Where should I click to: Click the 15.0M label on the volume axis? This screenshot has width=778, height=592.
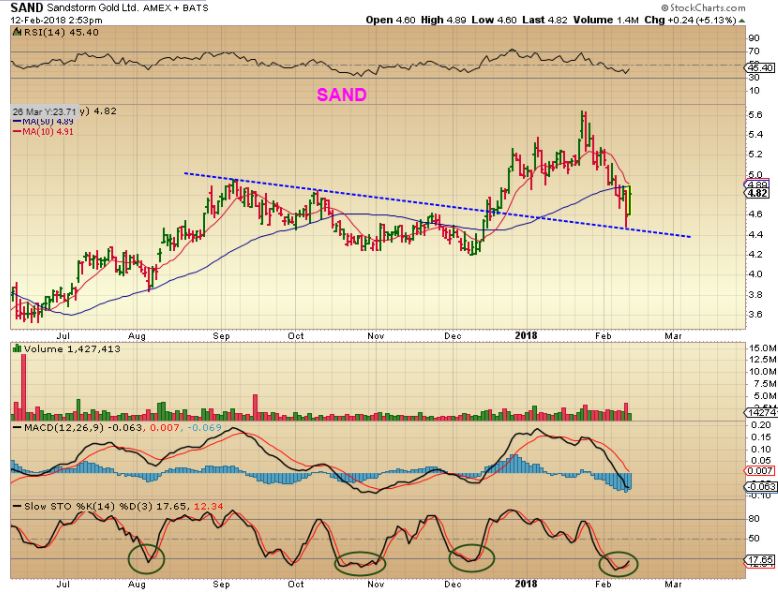point(763,348)
